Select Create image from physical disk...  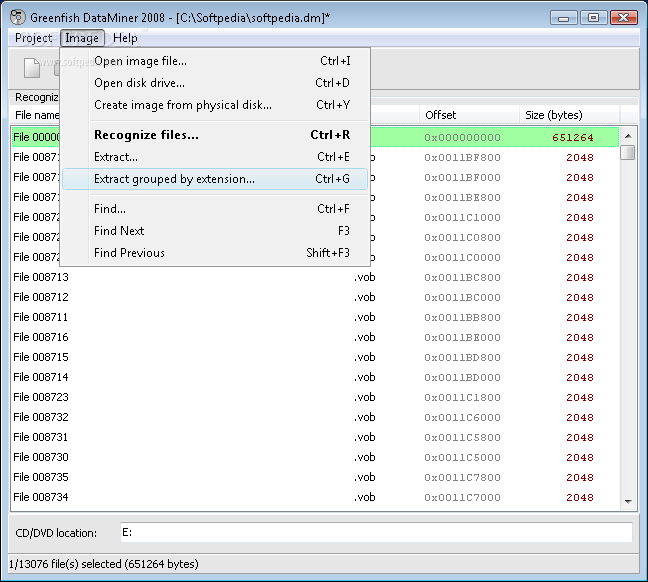click(215, 105)
